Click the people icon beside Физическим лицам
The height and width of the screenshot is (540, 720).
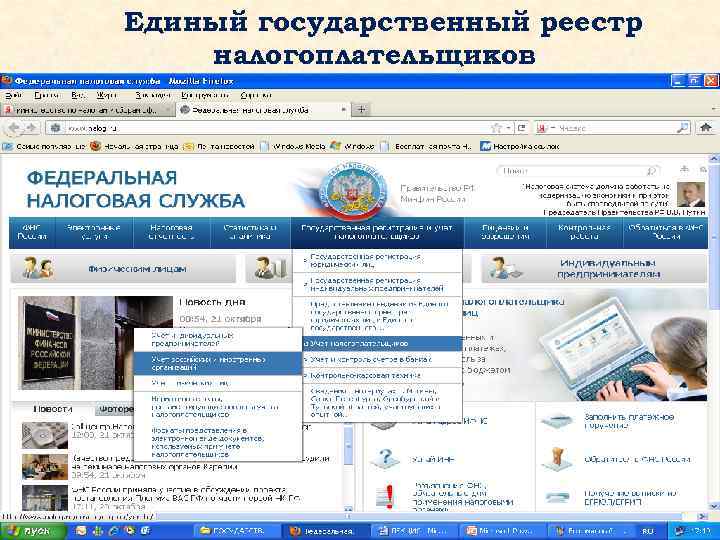click(38, 268)
